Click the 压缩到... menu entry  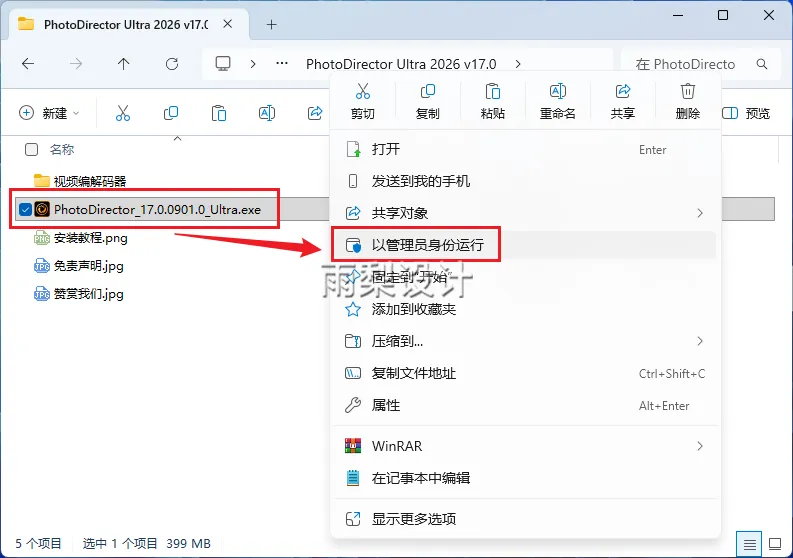(x=525, y=341)
